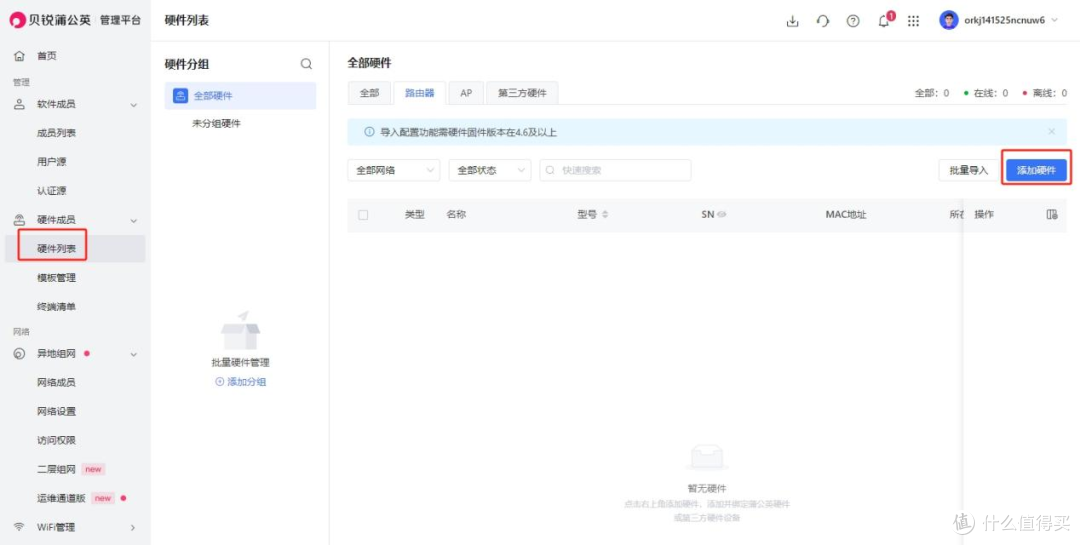Viewport: 1080px width, 545px height.
Task: Collapse the 异地组网 menu chevron
Action: click(x=134, y=354)
